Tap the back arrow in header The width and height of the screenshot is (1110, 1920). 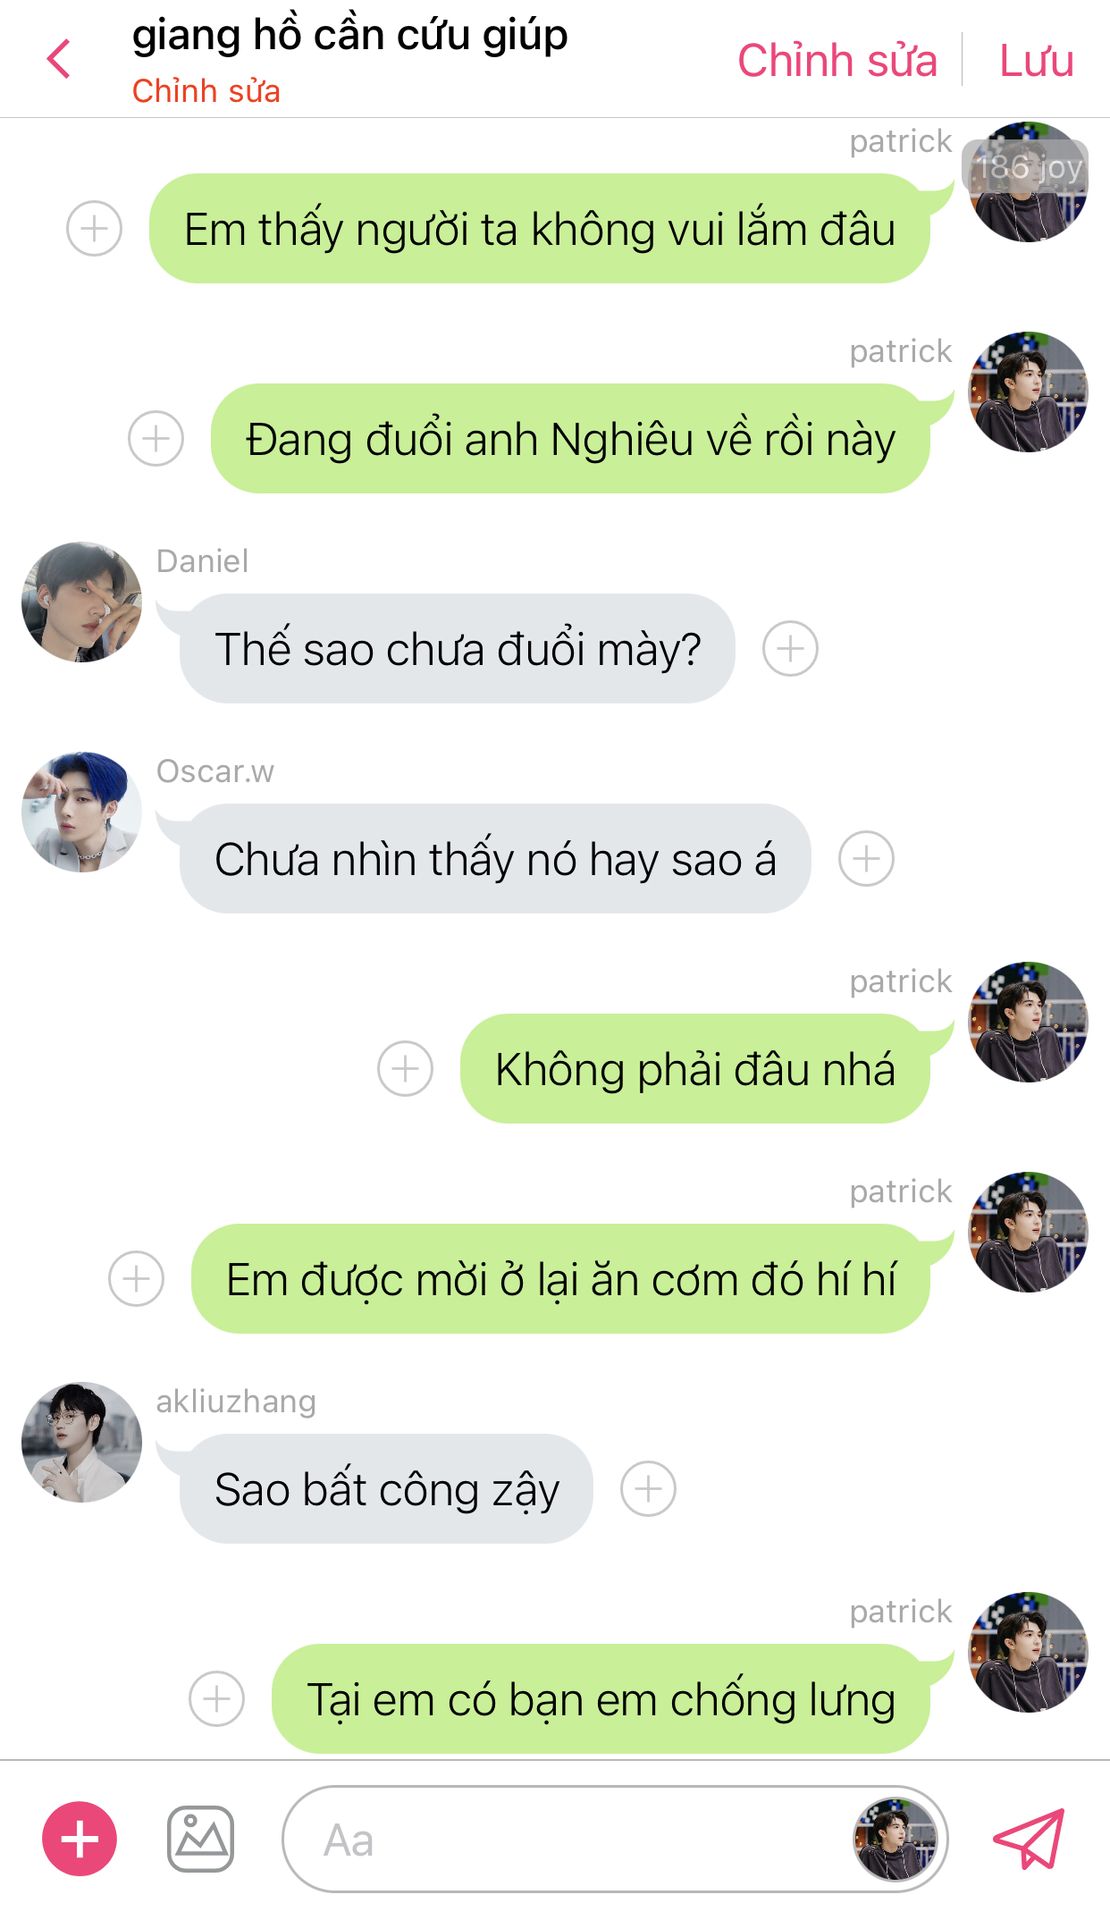pos(59,59)
